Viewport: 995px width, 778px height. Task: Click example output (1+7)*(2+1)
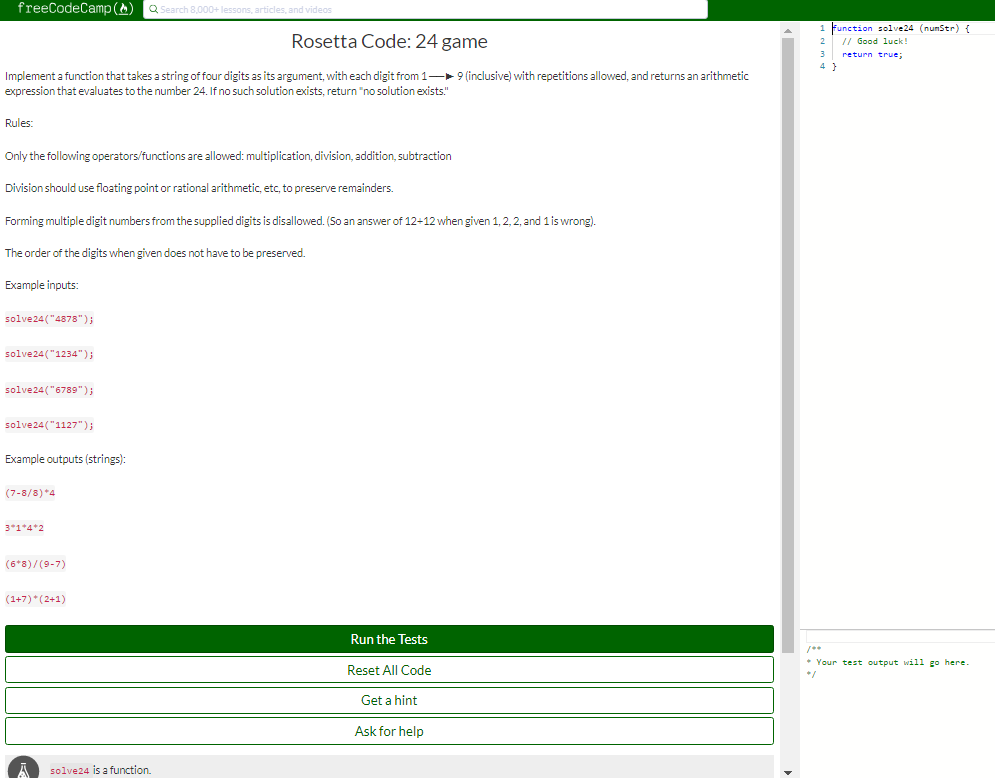36,599
